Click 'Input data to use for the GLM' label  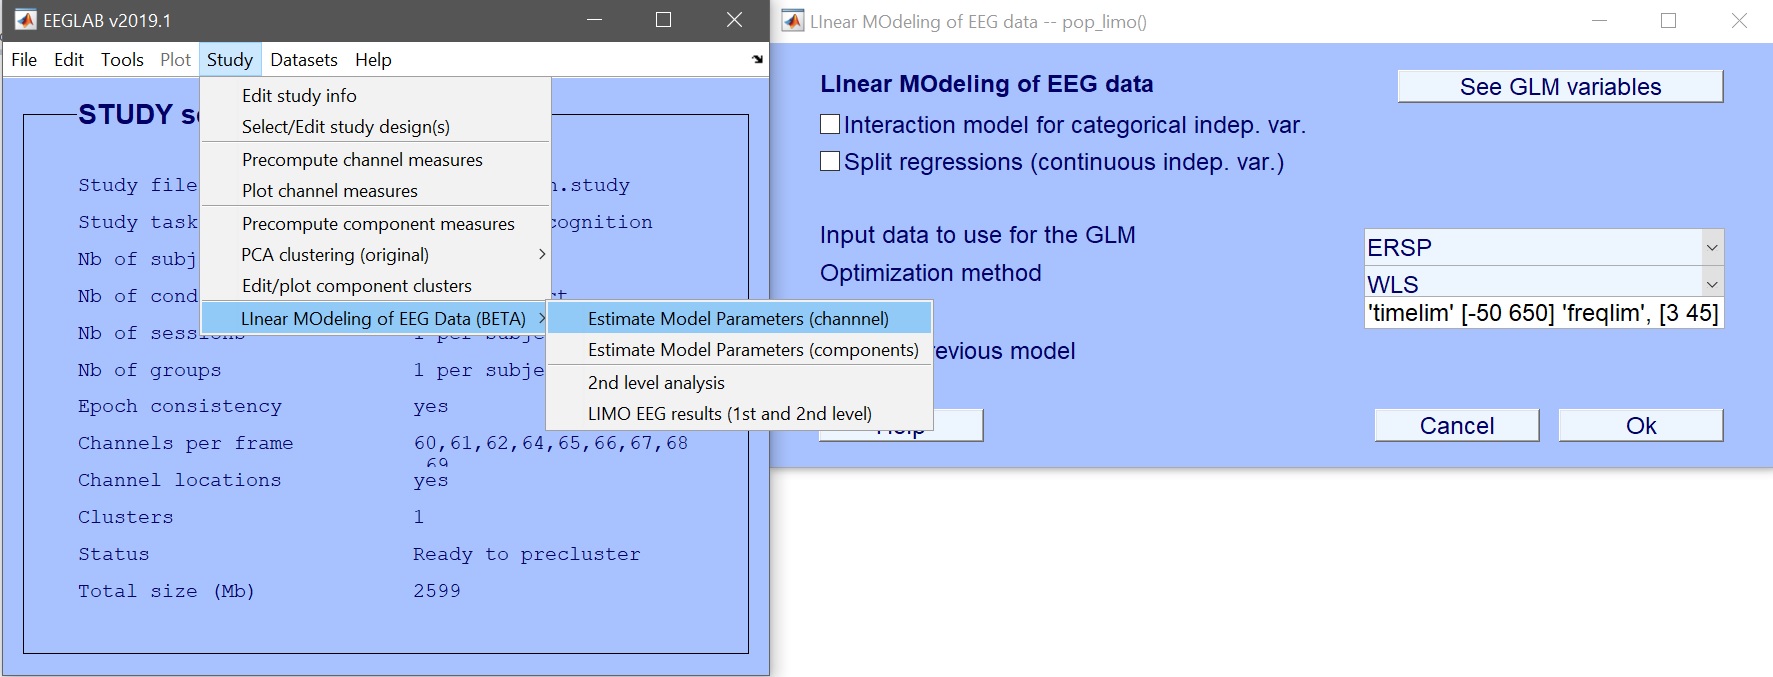coord(978,235)
